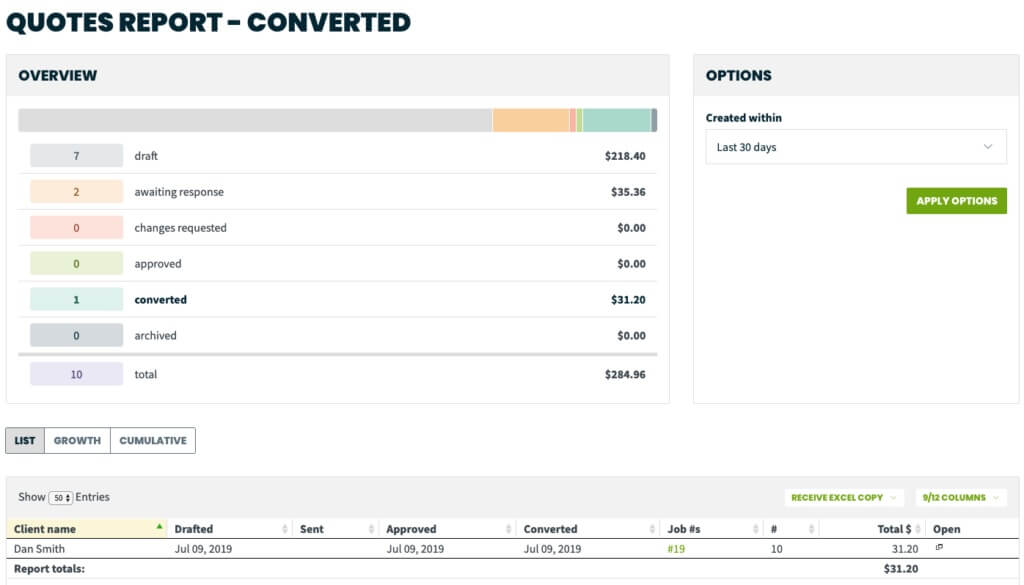Sort table by Sent column
This screenshot has height=585, width=1024.
click(336, 529)
